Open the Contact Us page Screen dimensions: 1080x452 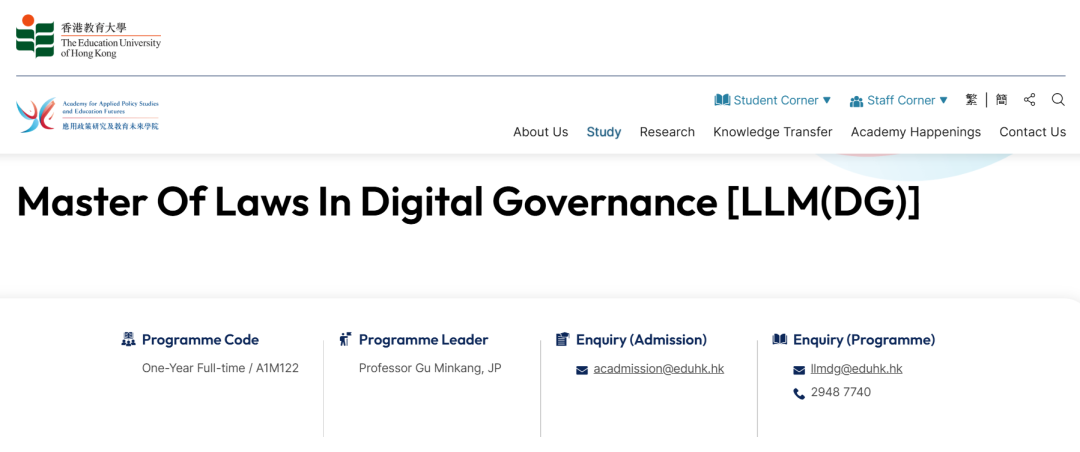point(1032,132)
